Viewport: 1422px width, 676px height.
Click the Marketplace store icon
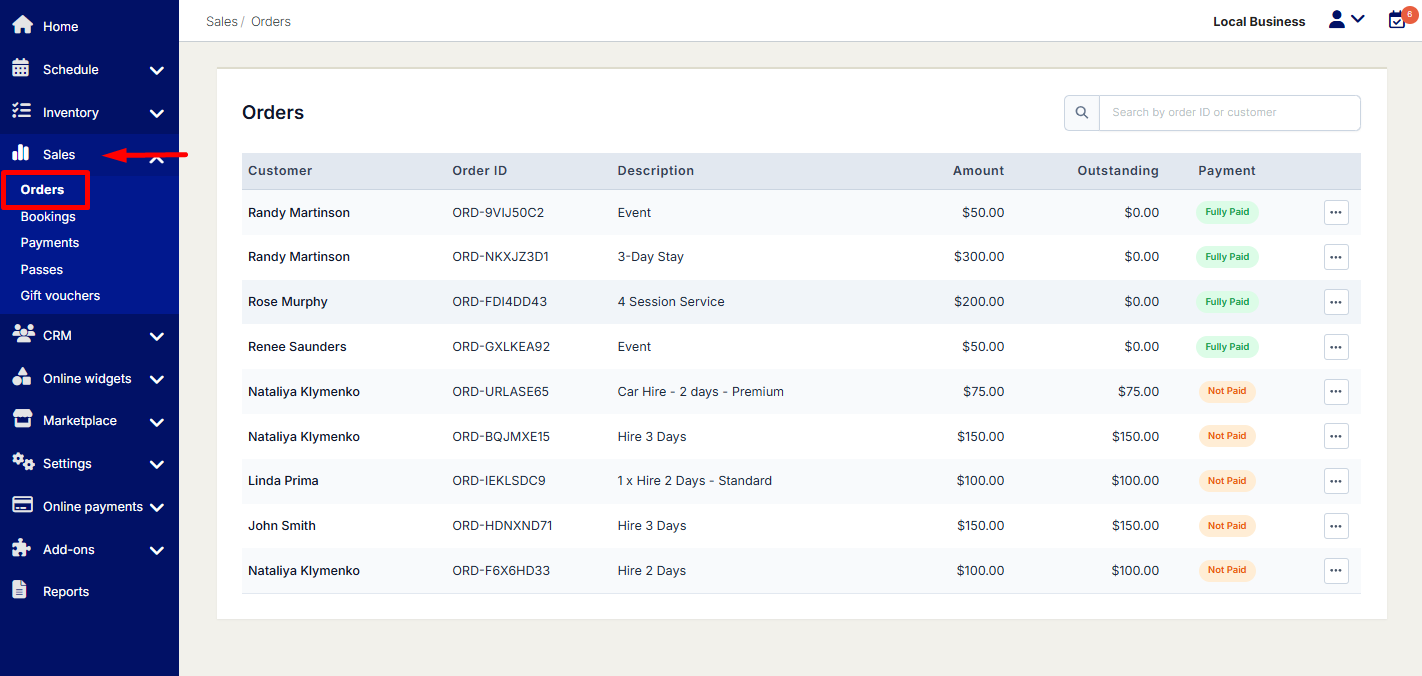pyautogui.click(x=22, y=420)
